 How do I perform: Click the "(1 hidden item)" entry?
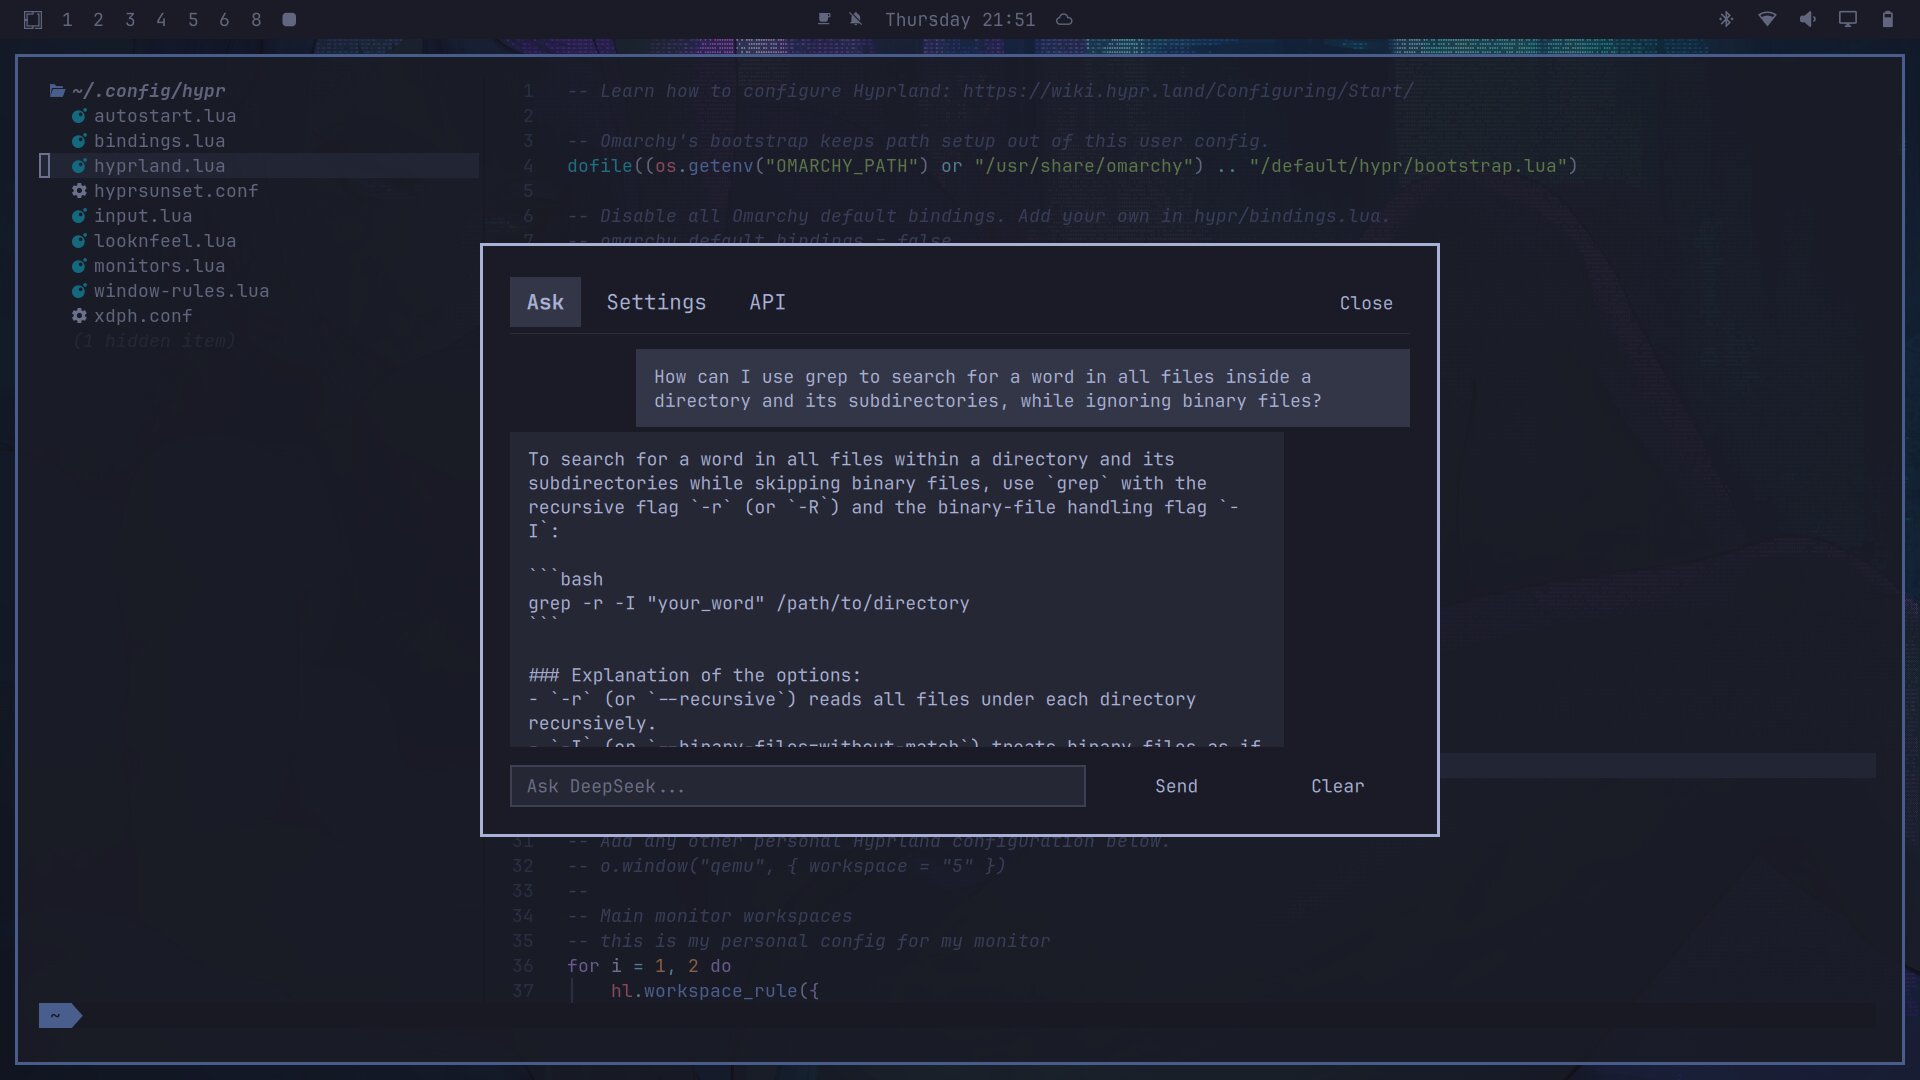tap(154, 341)
